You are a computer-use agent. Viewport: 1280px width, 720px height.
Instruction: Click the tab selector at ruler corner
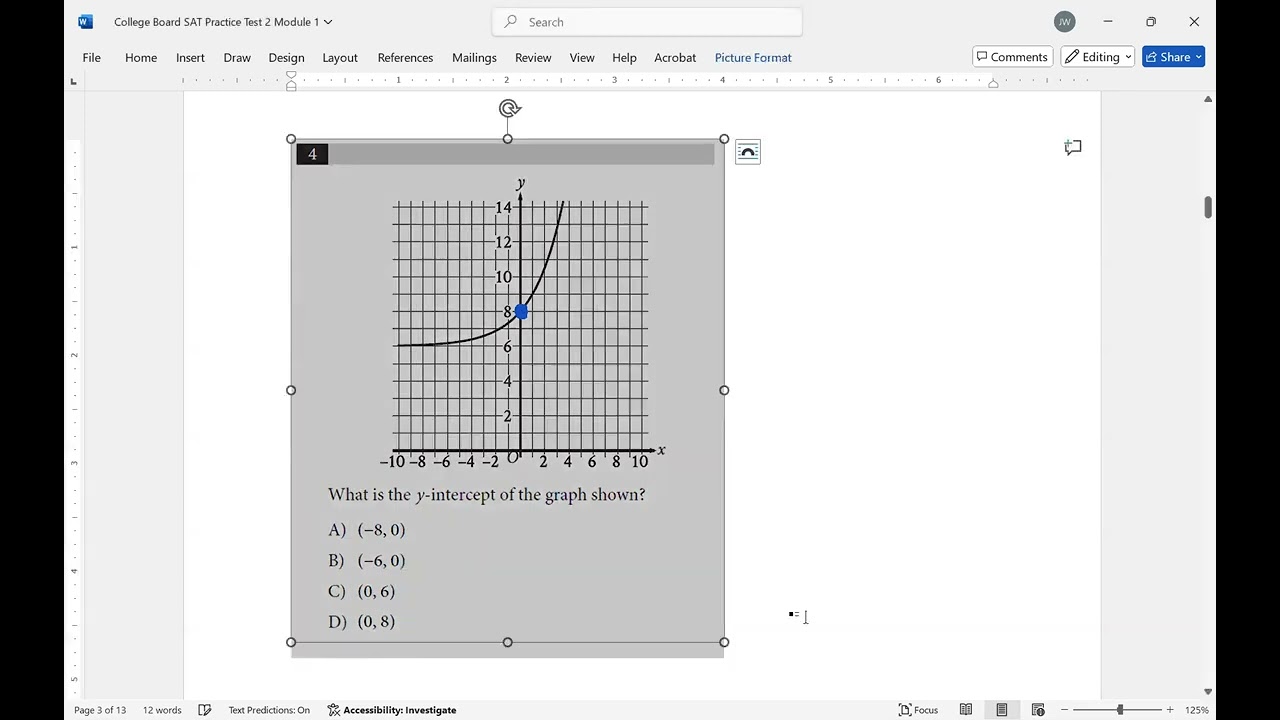(x=73, y=81)
